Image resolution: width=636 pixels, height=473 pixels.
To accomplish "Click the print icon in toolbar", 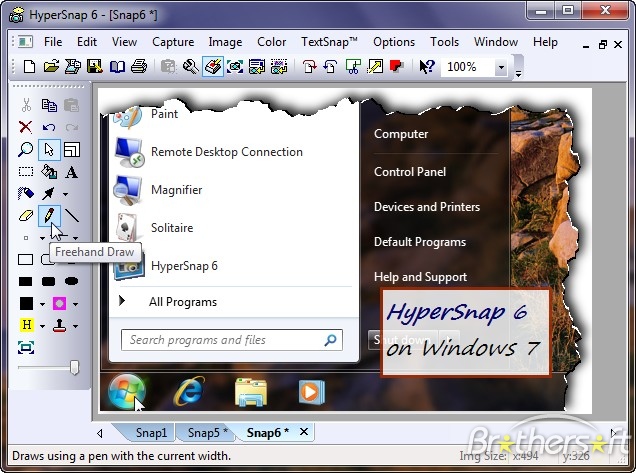I will click(139, 67).
